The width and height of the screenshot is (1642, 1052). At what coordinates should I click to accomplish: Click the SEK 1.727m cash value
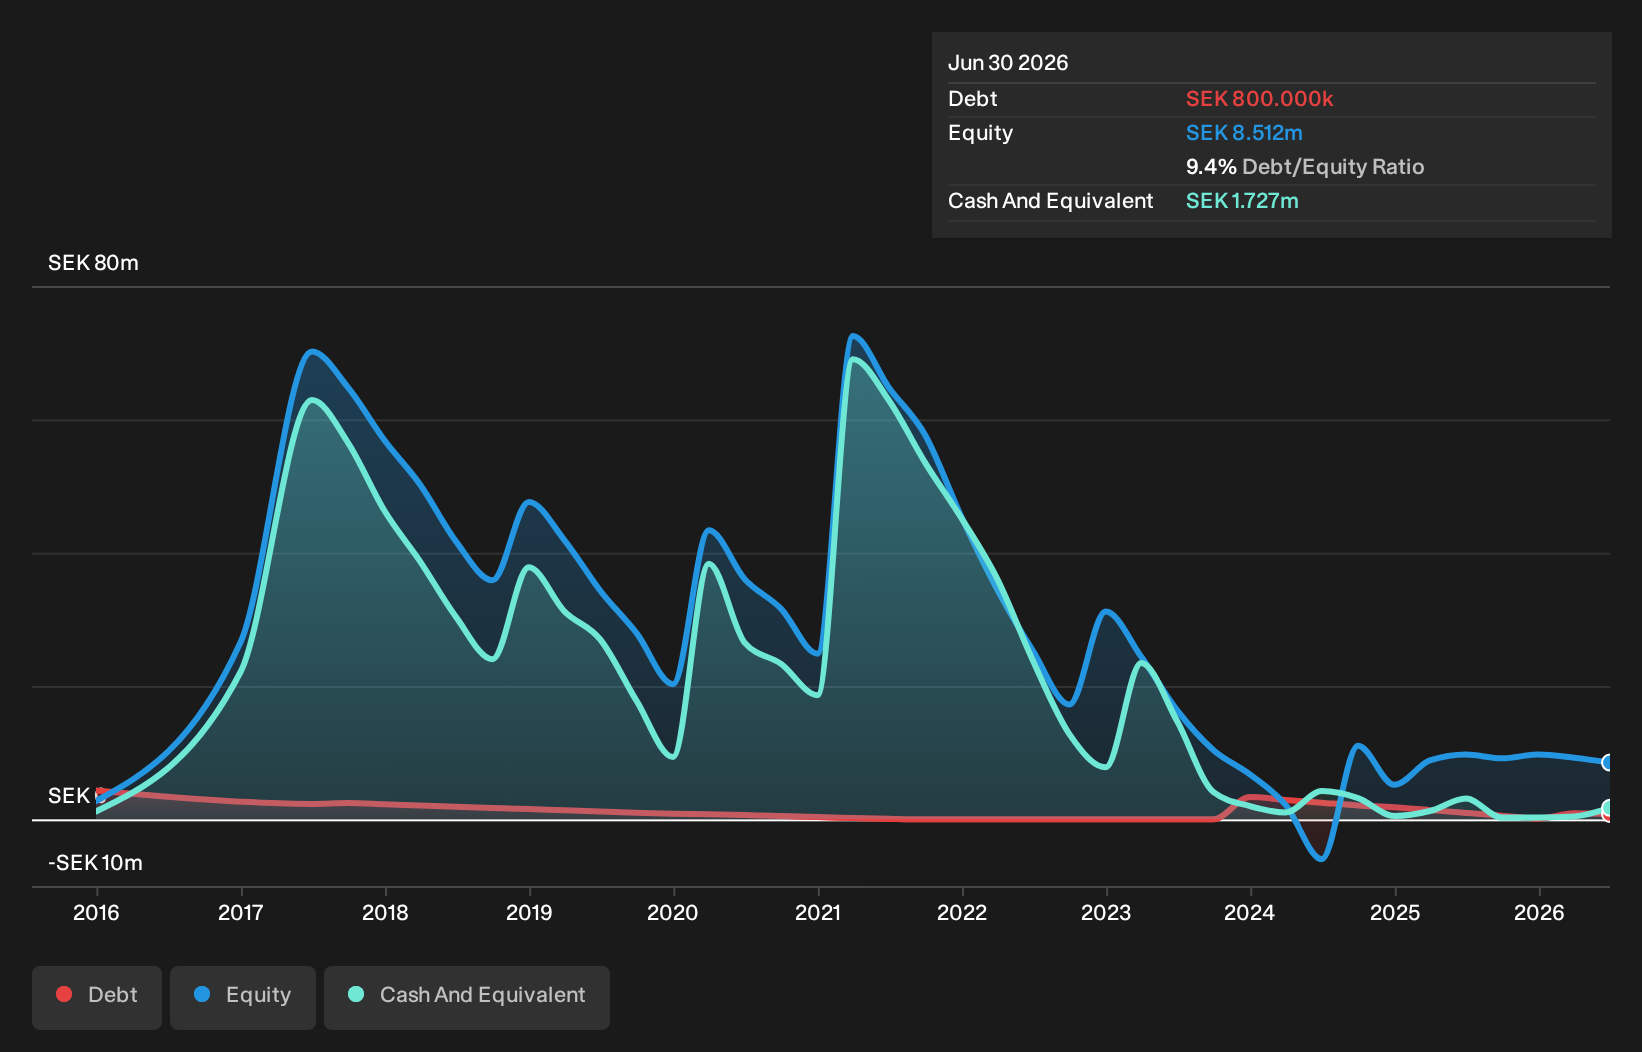(x=1242, y=201)
